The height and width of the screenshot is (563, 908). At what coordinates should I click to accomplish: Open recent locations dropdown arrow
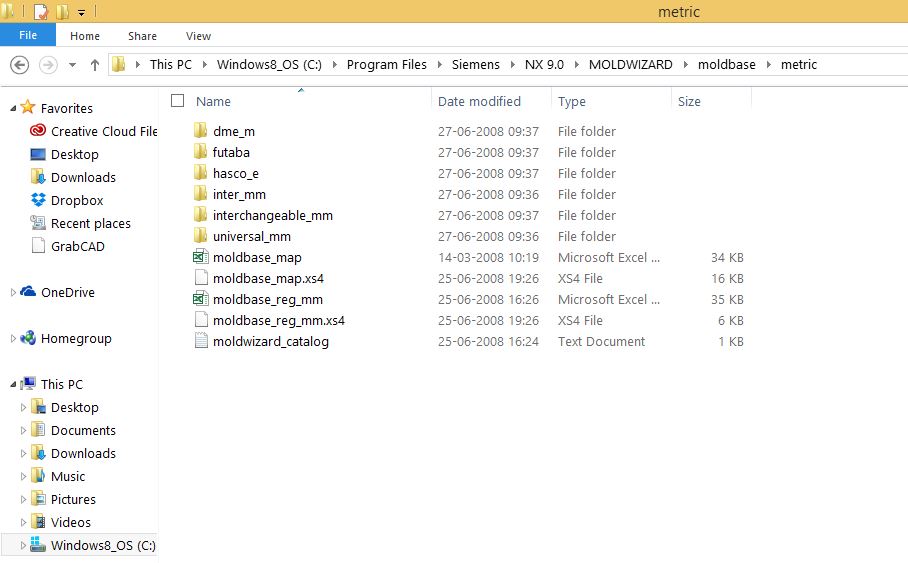point(72,65)
